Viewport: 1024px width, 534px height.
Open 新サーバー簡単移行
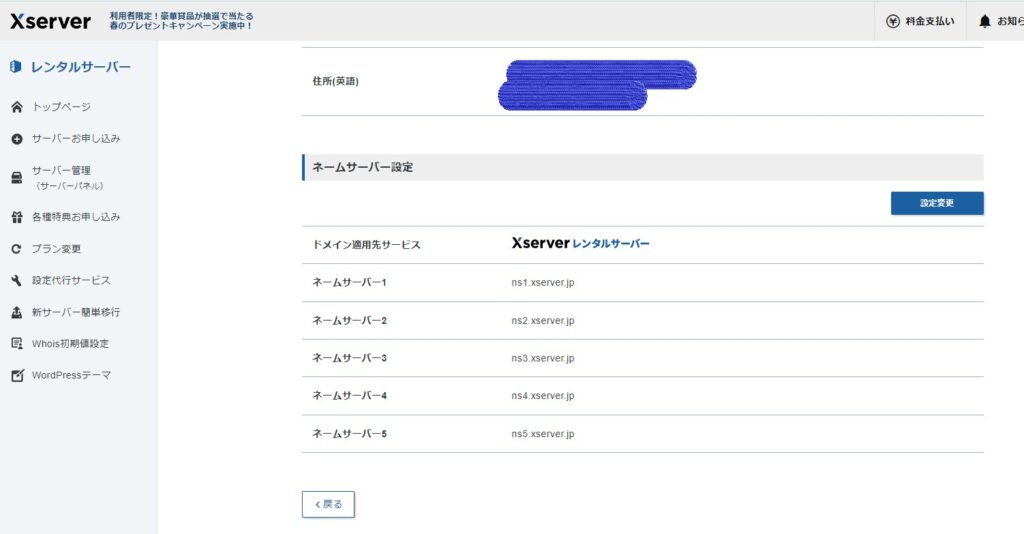[76, 312]
